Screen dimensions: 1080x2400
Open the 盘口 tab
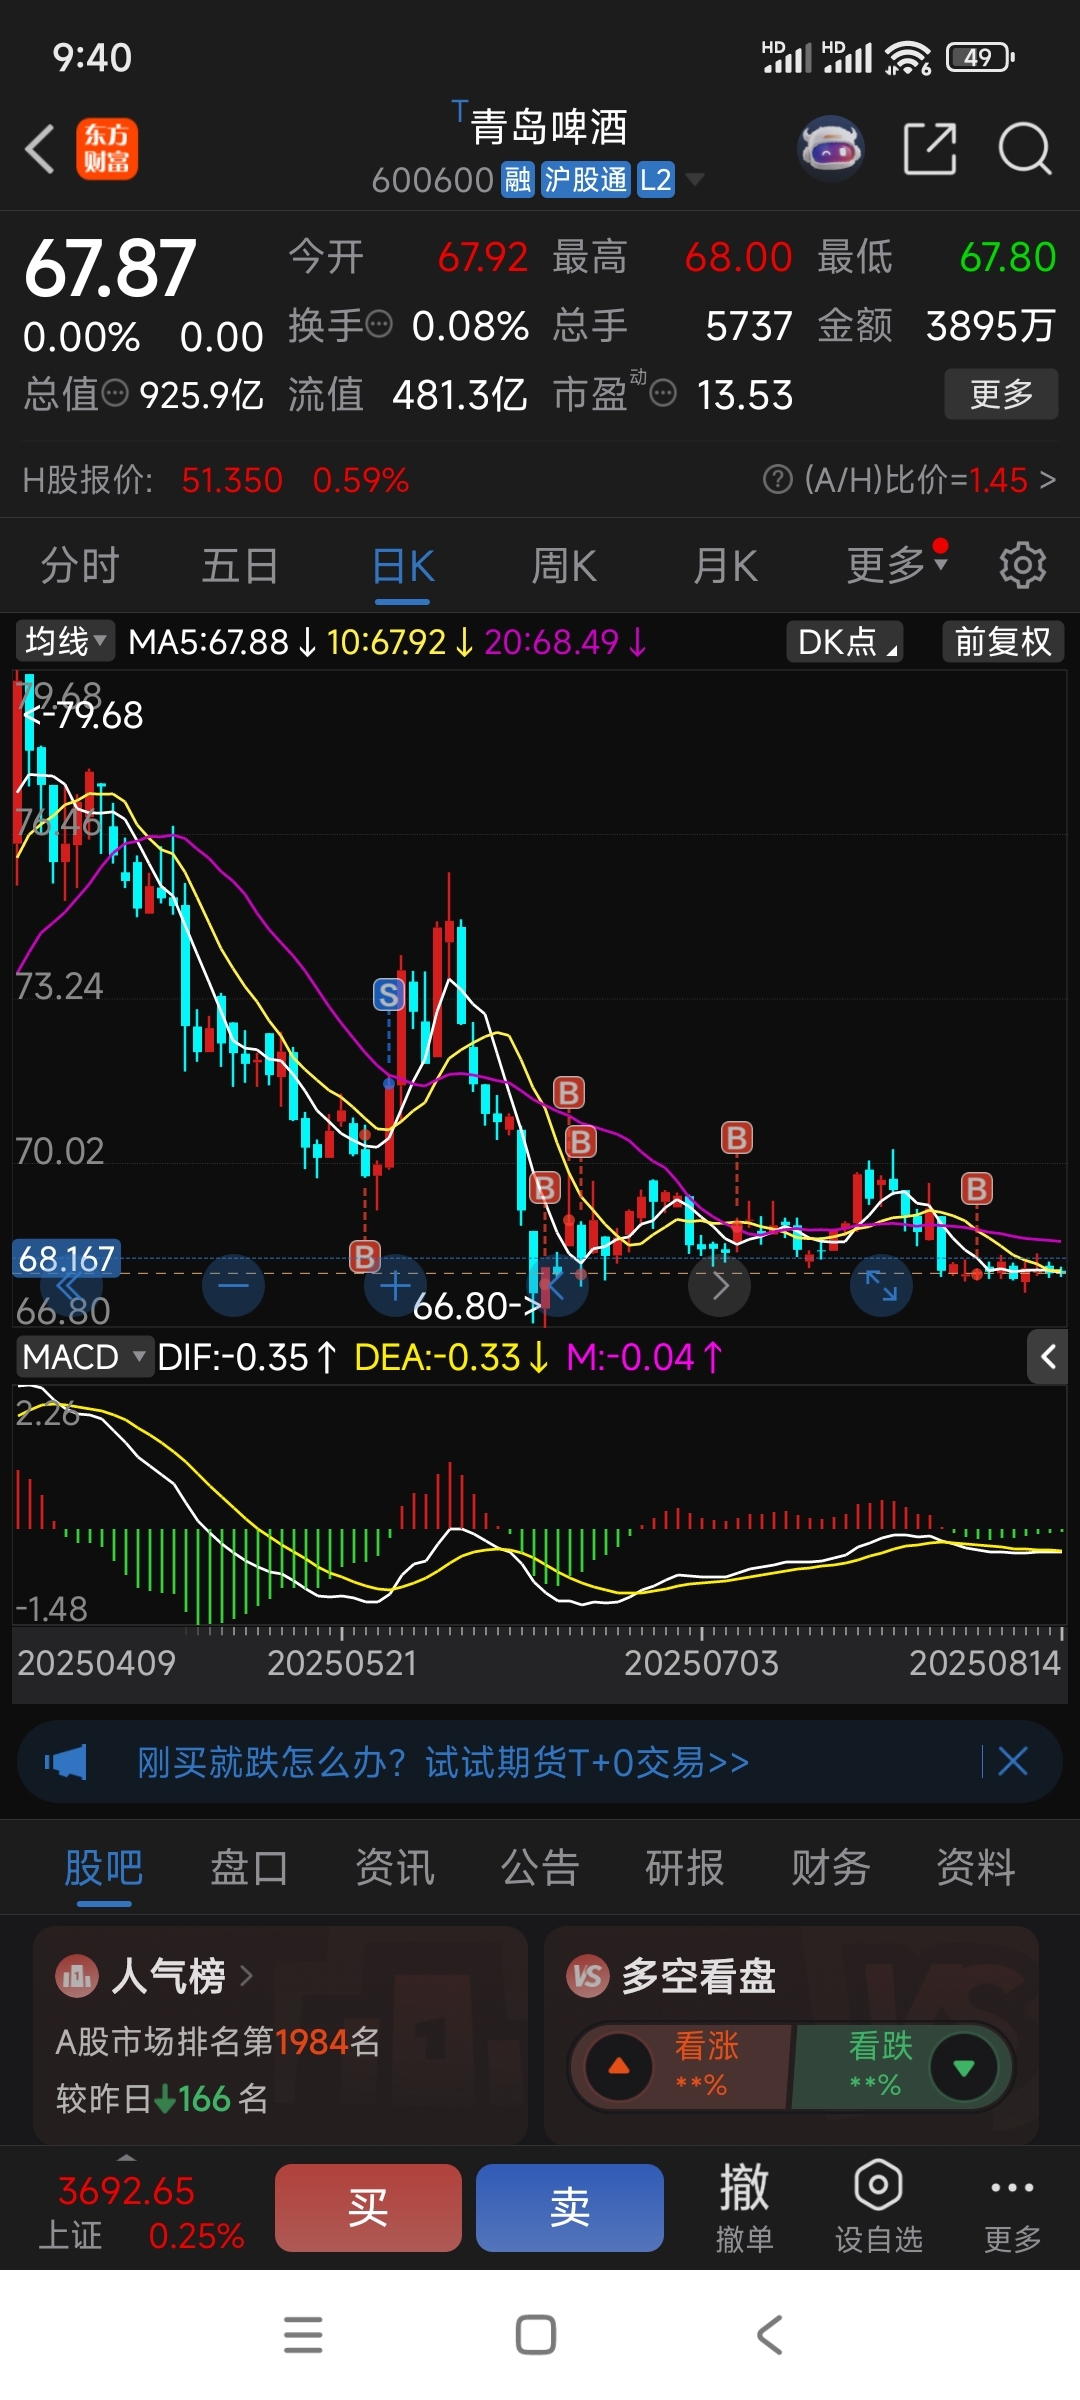(x=249, y=1867)
